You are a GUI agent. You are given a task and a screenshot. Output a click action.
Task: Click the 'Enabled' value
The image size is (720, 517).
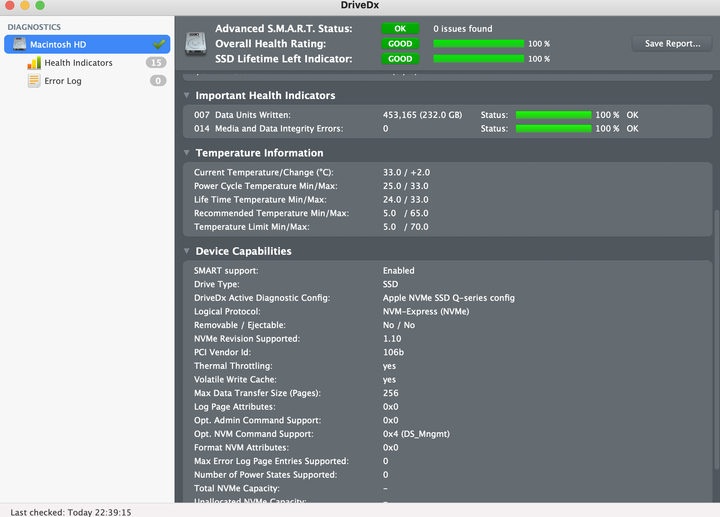(x=399, y=271)
